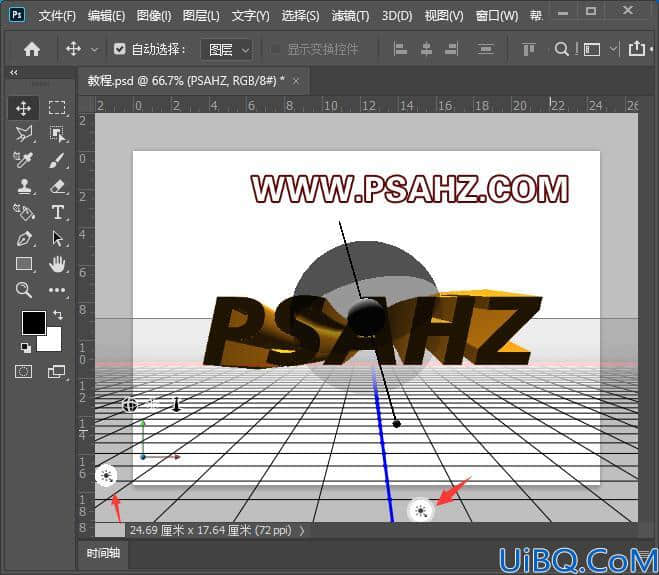Screen dimensions: 659x575
Task: Select the Object Selection tool
Action: (x=57, y=134)
